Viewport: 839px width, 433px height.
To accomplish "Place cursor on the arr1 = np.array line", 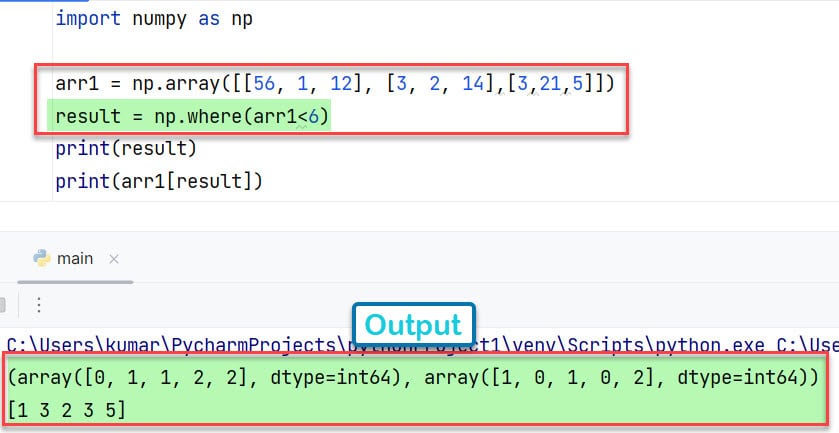I will [335, 84].
